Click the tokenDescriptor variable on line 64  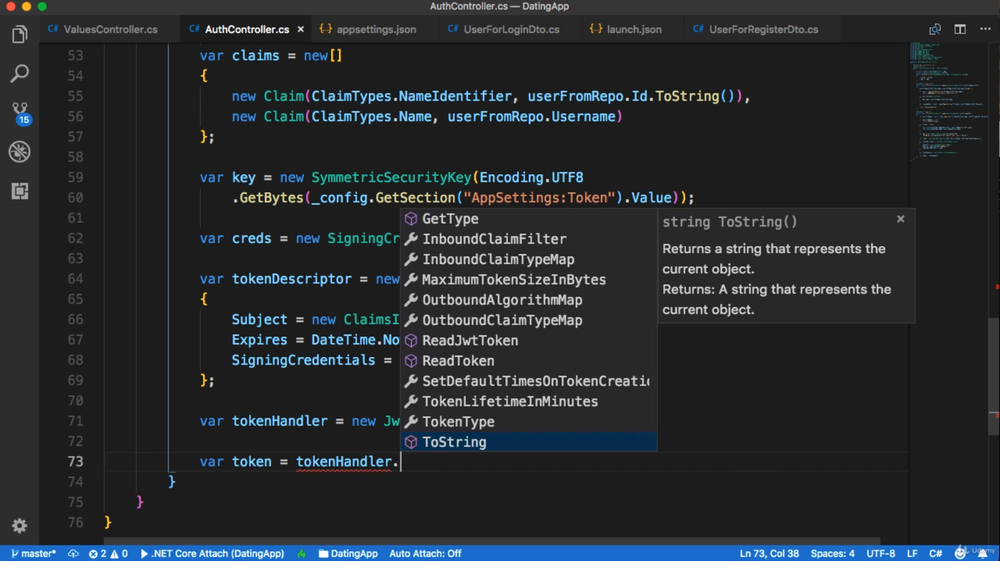[291, 279]
